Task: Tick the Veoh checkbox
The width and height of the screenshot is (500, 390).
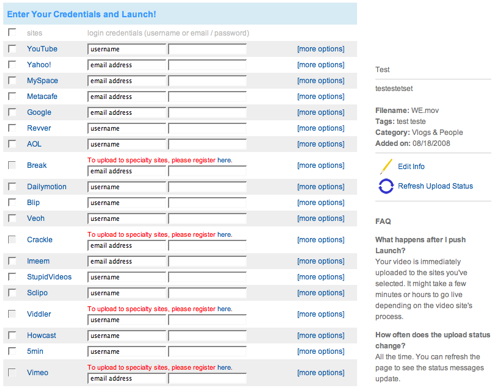Action: [x=12, y=218]
